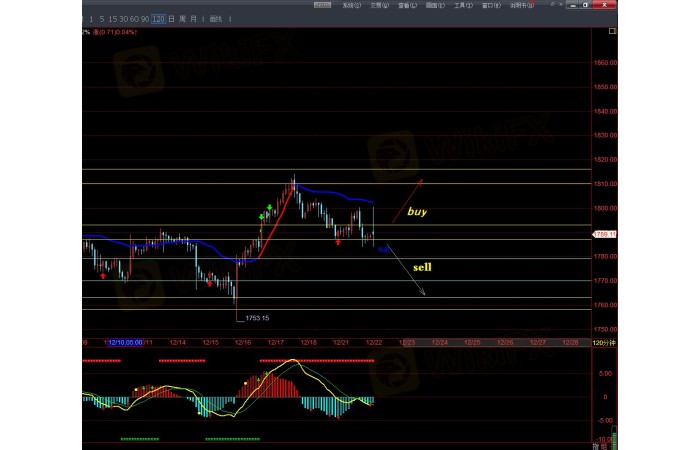Switch chart to 30-minute timeframe
The height and width of the screenshot is (450, 700).
click(x=124, y=19)
